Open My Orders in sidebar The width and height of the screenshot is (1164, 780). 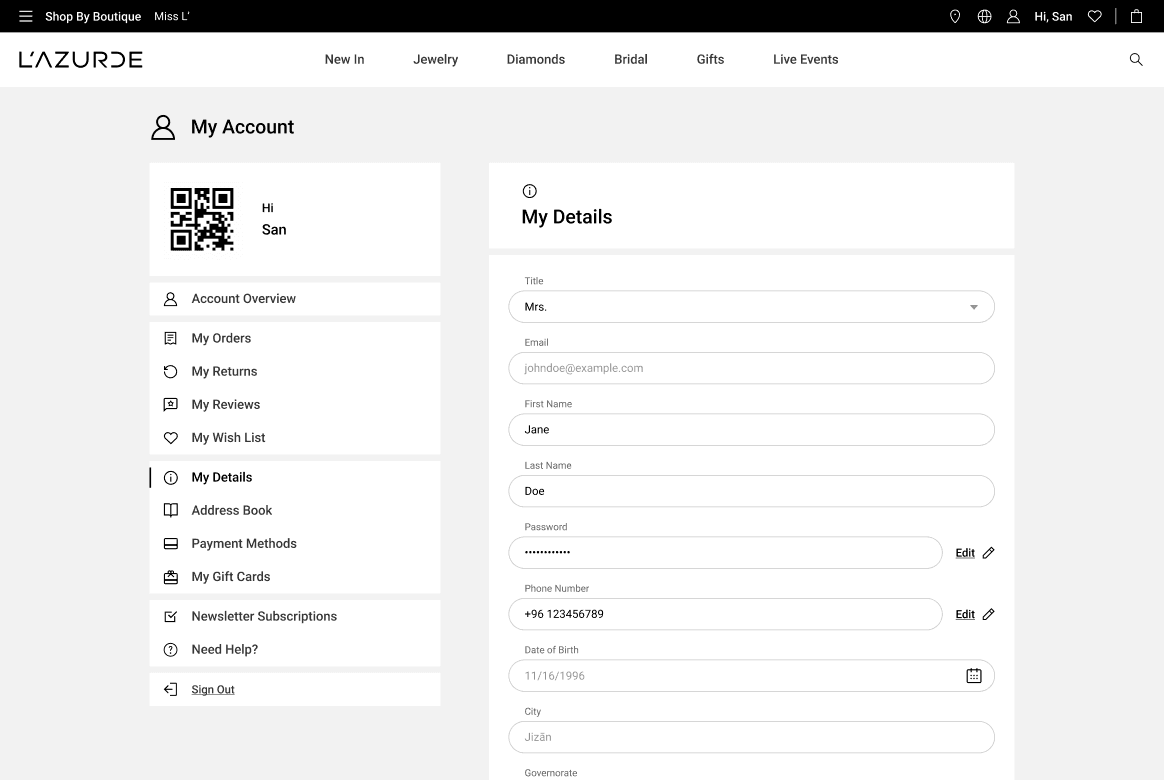tap(221, 339)
